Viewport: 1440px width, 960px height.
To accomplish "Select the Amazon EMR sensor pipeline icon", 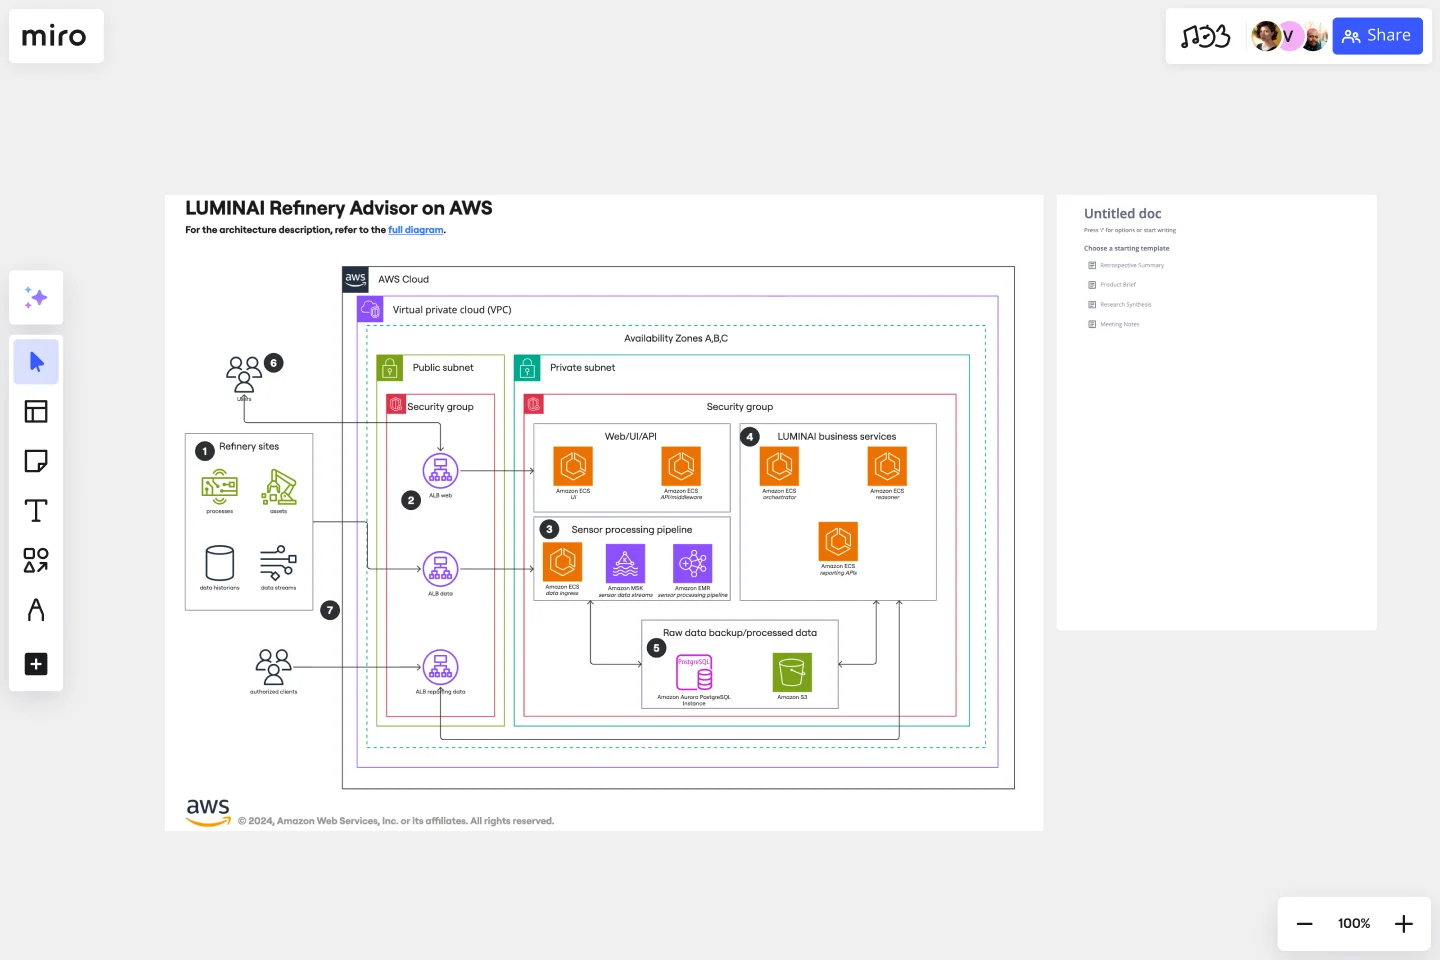I will coord(692,564).
